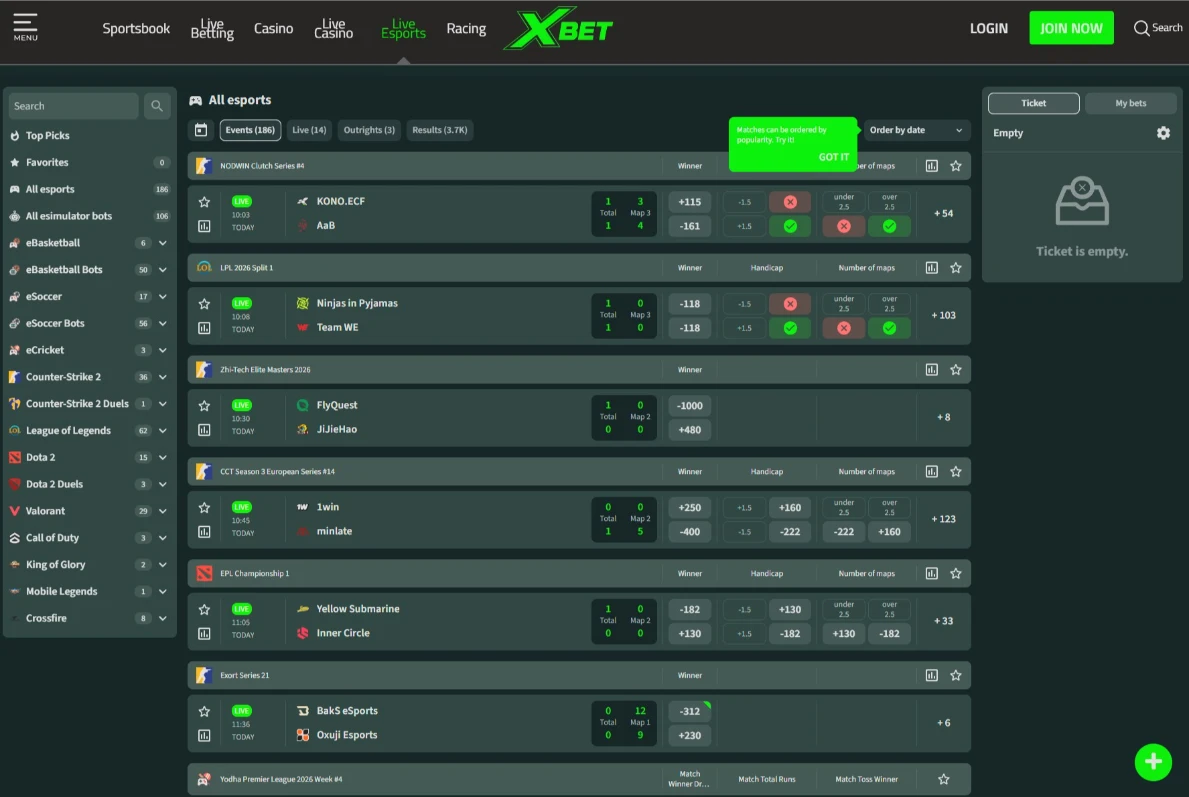Image resolution: width=1189 pixels, height=797 pixels.
Task: Open the hamburger main menu
Action: [25, 27]
